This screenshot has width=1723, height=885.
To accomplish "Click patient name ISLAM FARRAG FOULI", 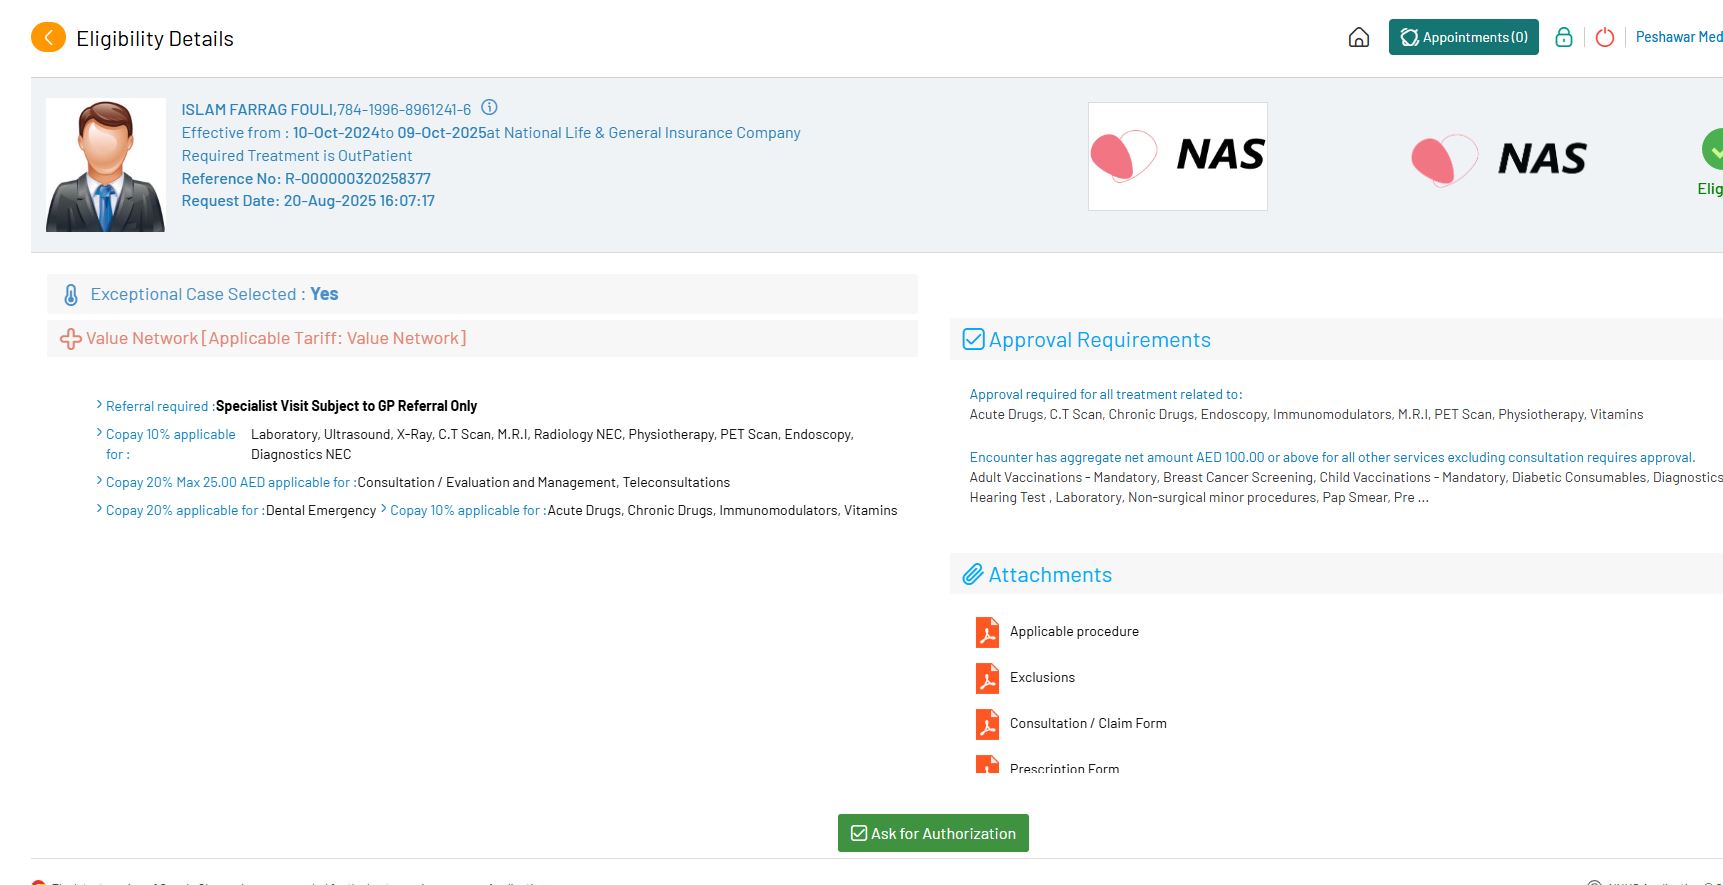I will point(258,110).
